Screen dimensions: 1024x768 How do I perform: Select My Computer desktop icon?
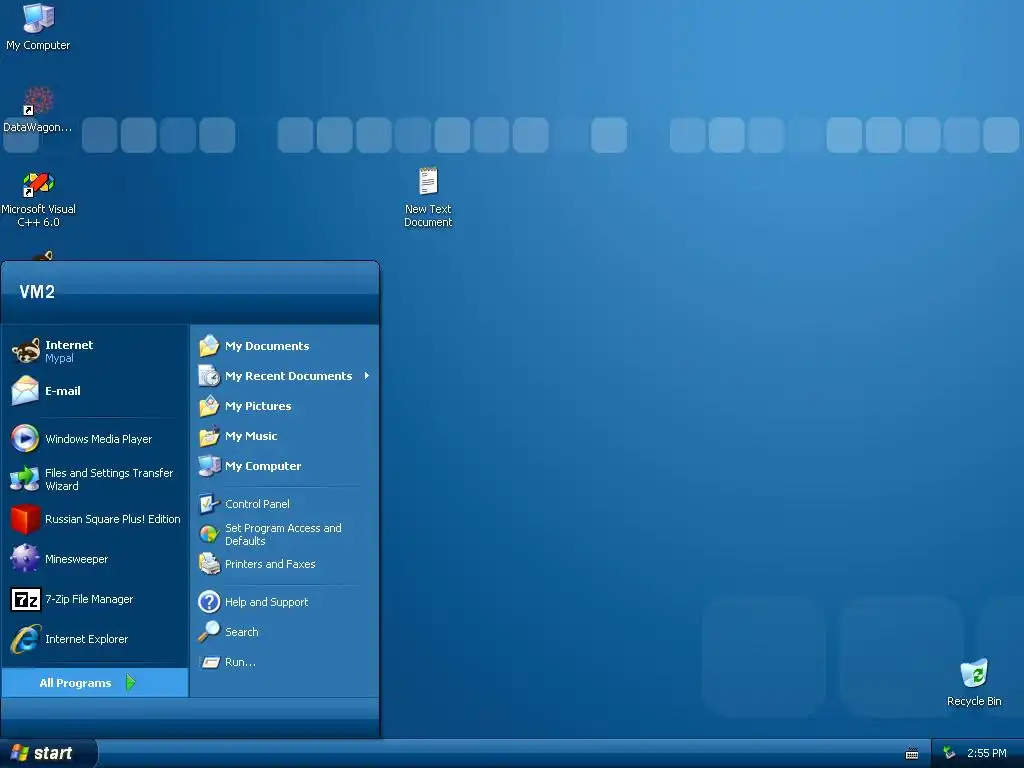(38, 27)
